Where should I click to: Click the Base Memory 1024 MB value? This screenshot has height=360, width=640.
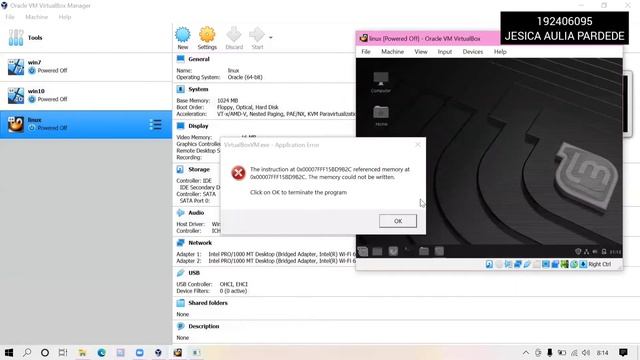tap(227, 100)
